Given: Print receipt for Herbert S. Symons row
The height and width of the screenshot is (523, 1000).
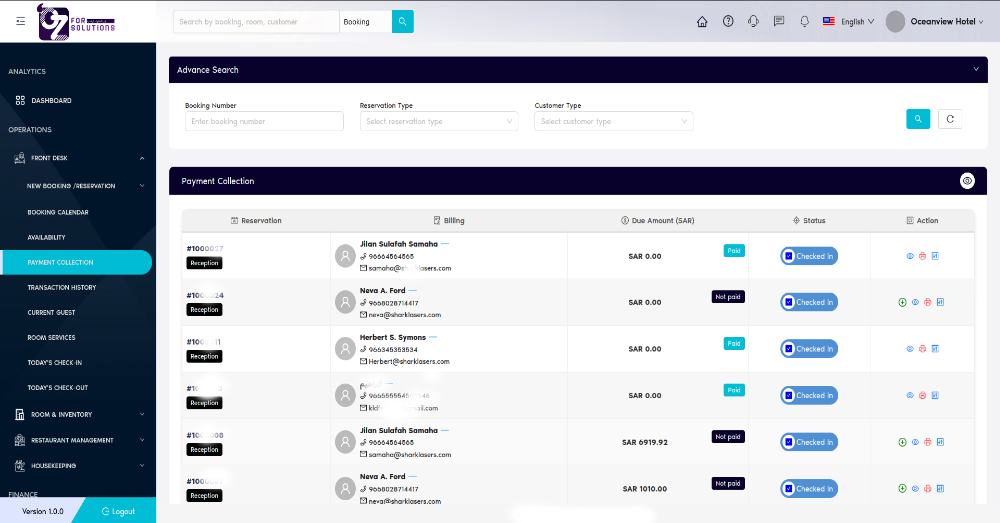Looking at the screenshot, I should (922, 349).
